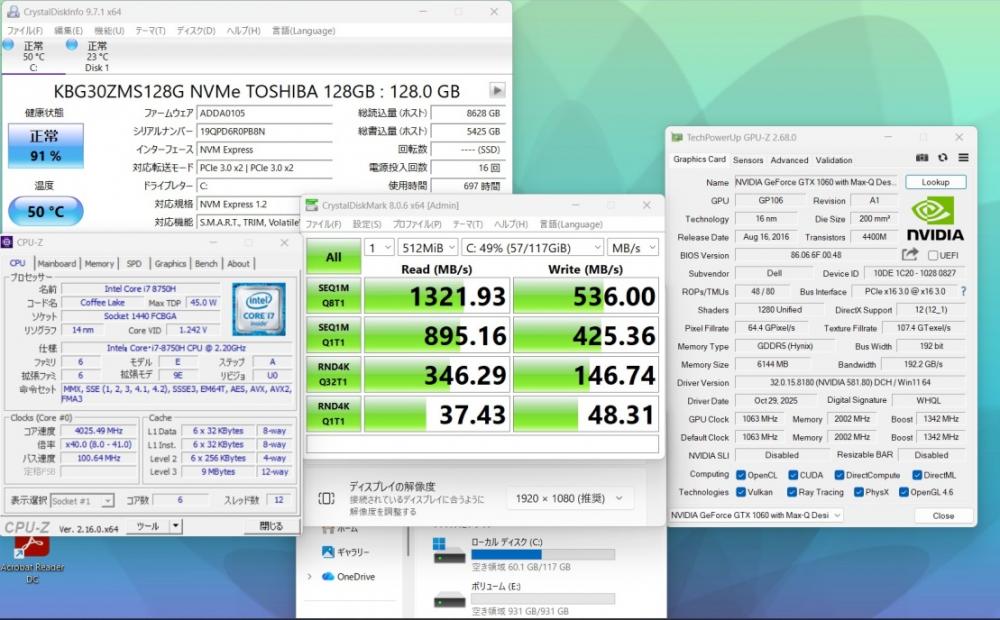Open the 512MiB test size dropdown

click(x=427, y=247)
